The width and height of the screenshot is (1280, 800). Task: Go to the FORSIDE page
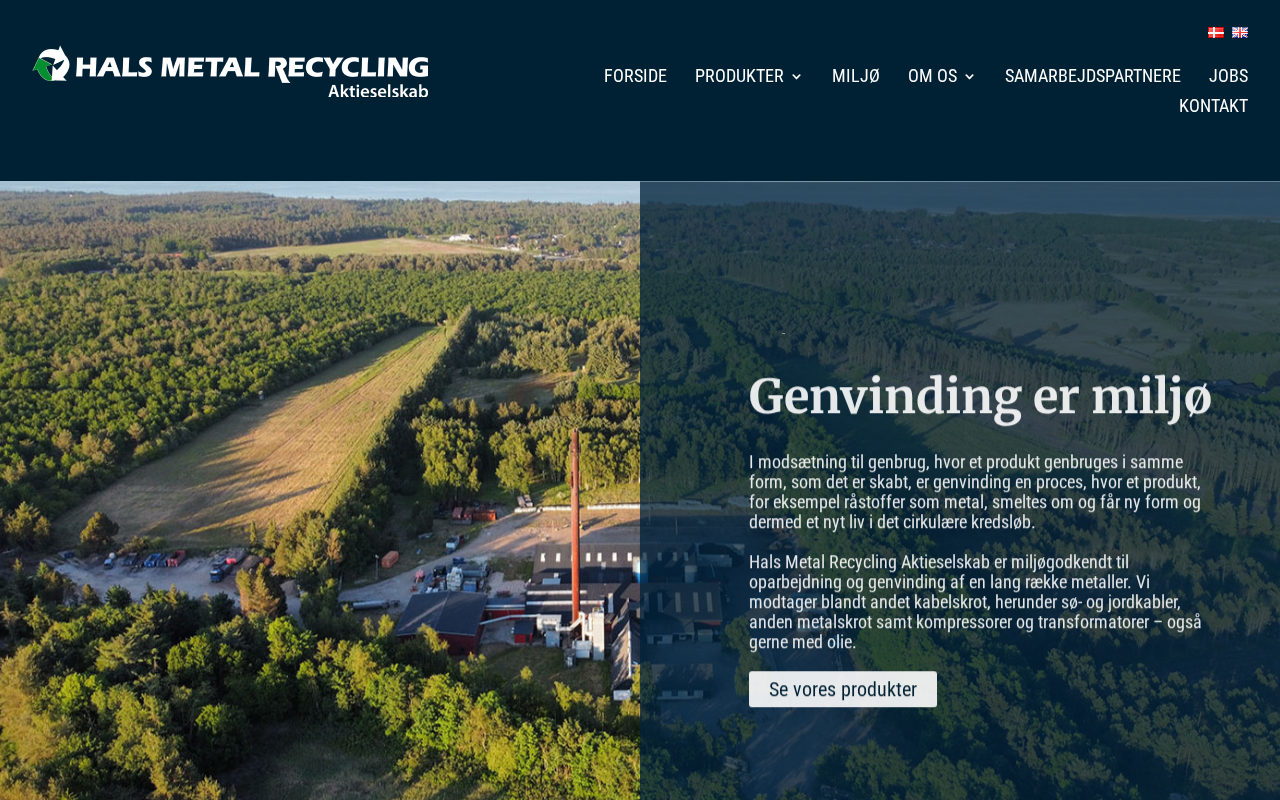pos(635,76)
